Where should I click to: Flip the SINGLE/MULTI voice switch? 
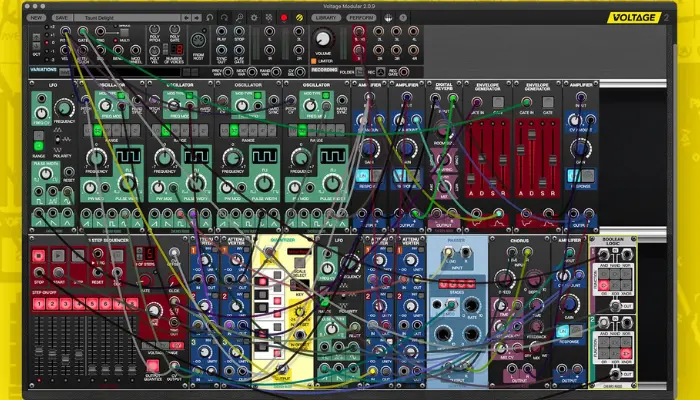coord(125,33)
